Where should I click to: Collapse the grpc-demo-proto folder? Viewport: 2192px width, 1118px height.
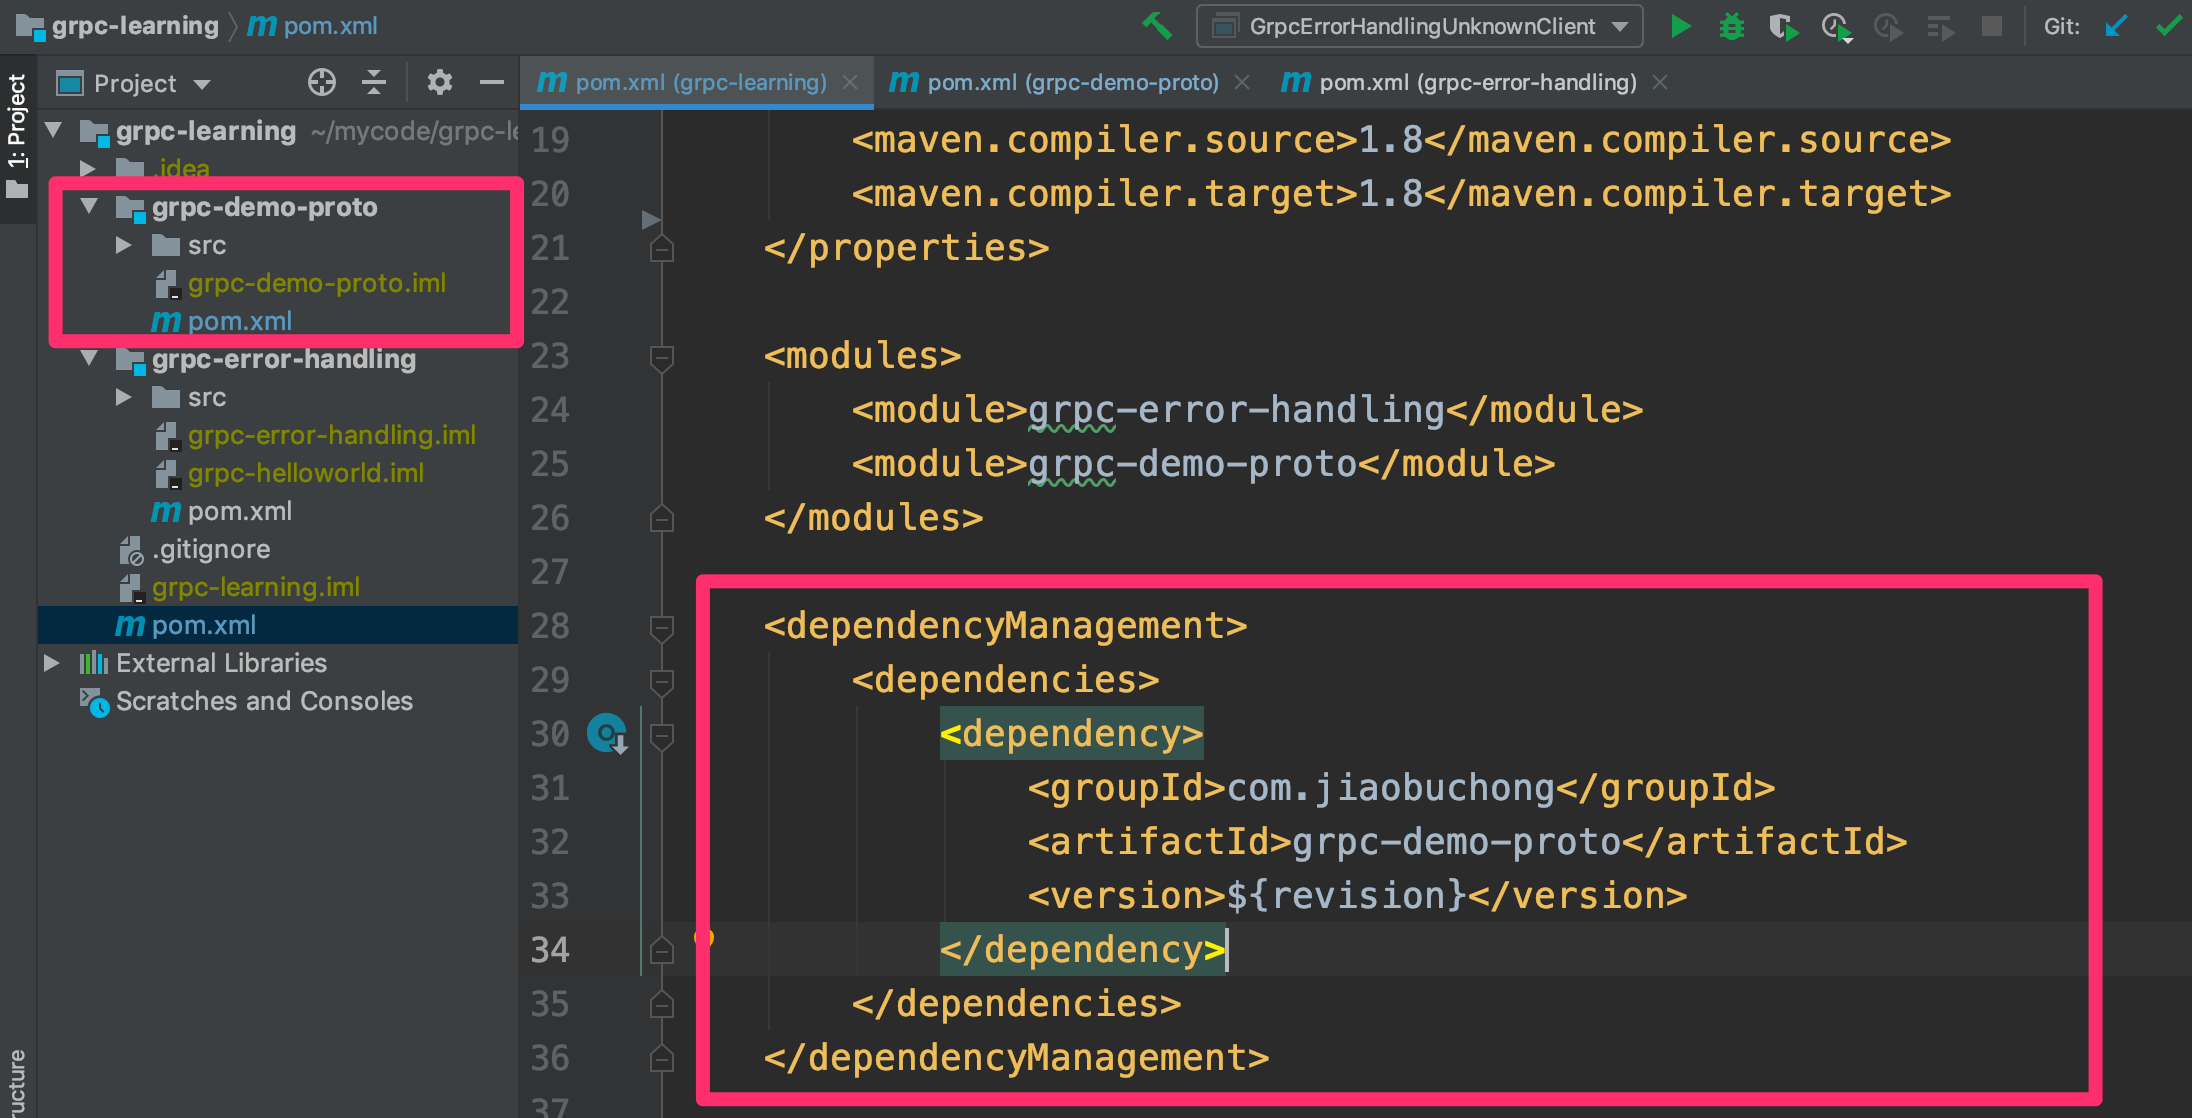pyautogui.click(x=89, y=206)
